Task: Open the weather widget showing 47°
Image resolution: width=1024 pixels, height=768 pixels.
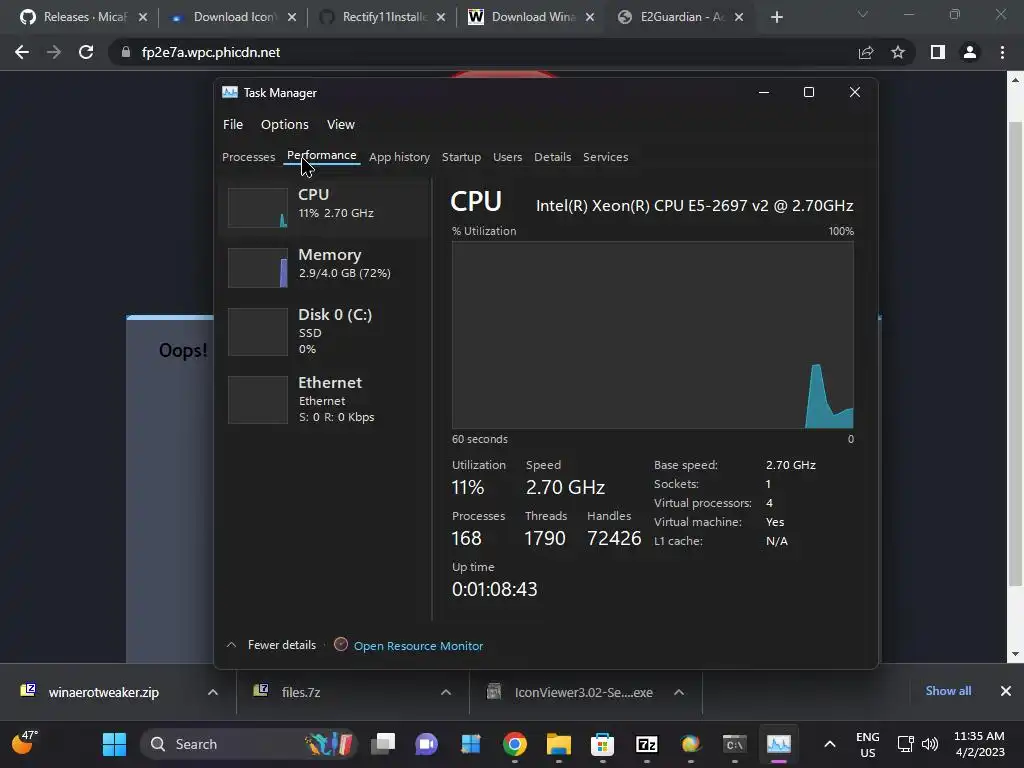Action: point(25,743)
